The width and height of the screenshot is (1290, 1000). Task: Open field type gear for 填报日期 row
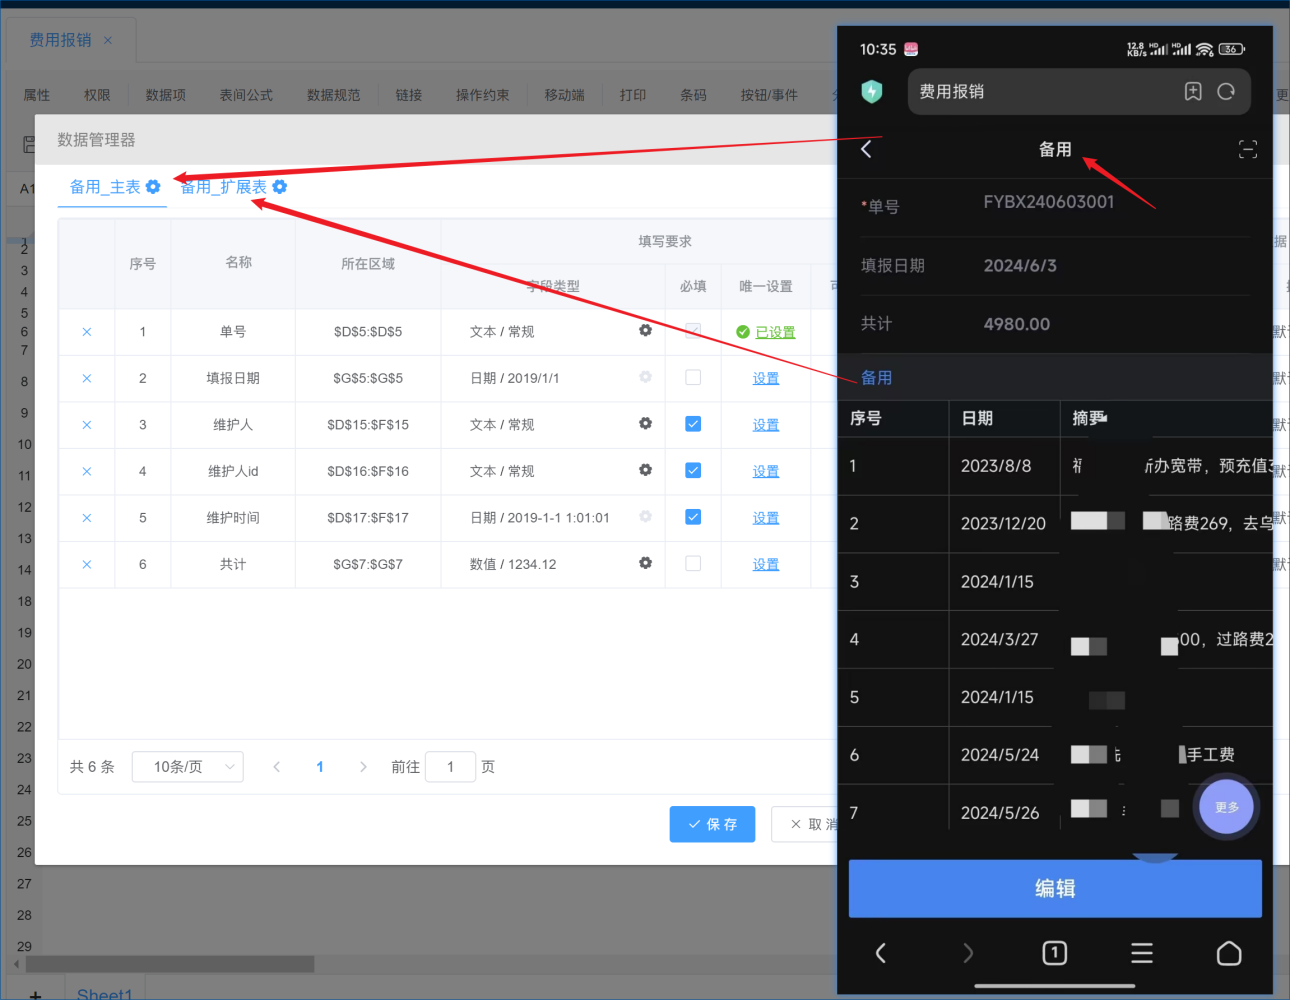coord(646,377)
